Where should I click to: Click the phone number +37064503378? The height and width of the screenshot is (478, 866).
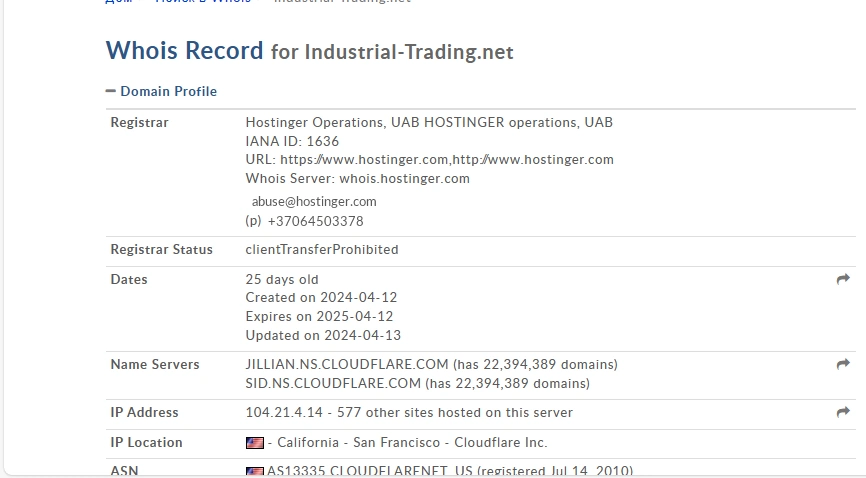[315, 221]
